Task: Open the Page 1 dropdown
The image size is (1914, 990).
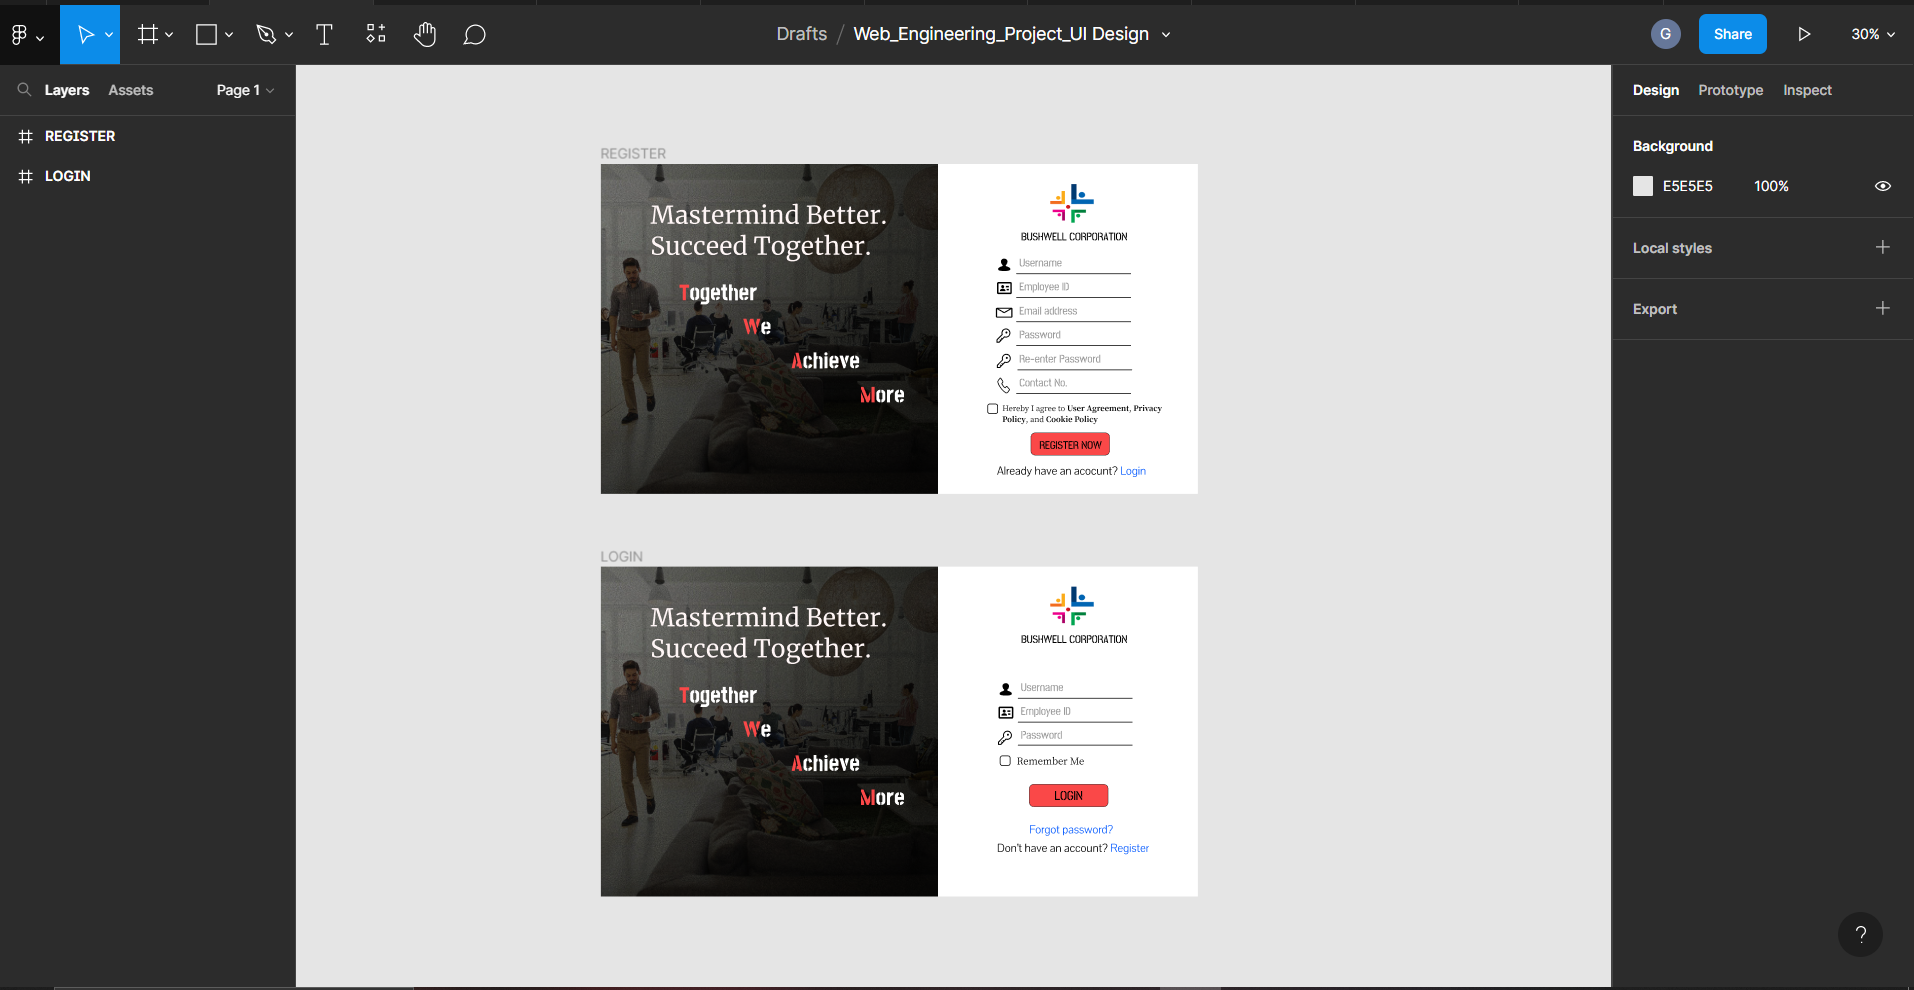Action: click(243, 89)
